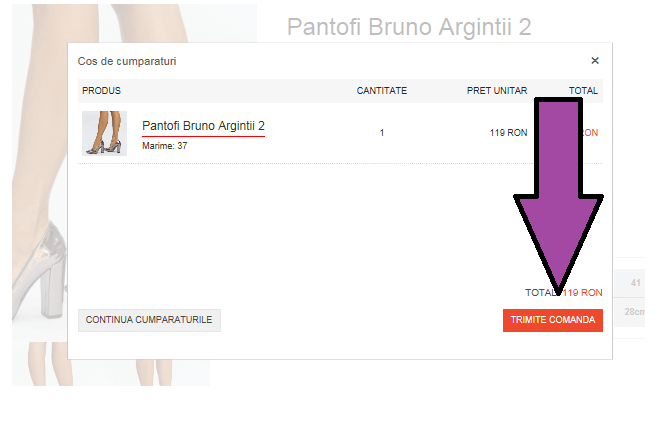Click the Cos de cumparaturi dialog title
Screen dimensions: 657x433
[x=127, y=61]
